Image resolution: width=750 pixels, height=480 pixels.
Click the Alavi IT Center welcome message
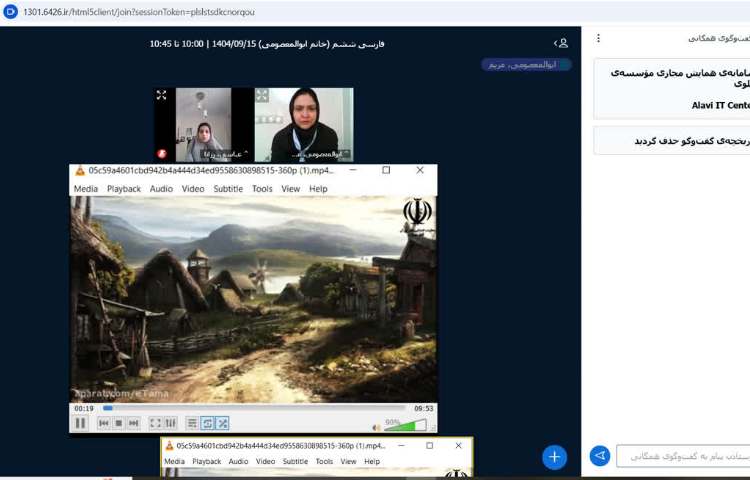coord(672,89)
